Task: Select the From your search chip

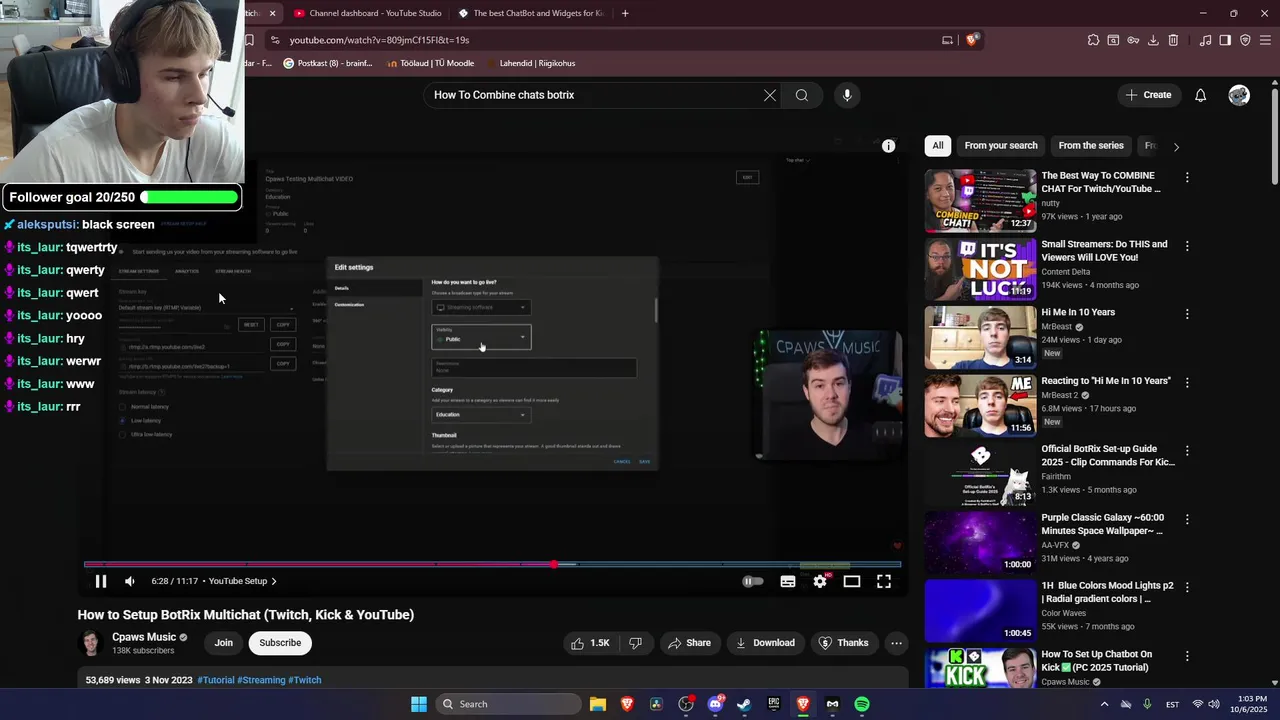Action: (x=1001, y=146)
